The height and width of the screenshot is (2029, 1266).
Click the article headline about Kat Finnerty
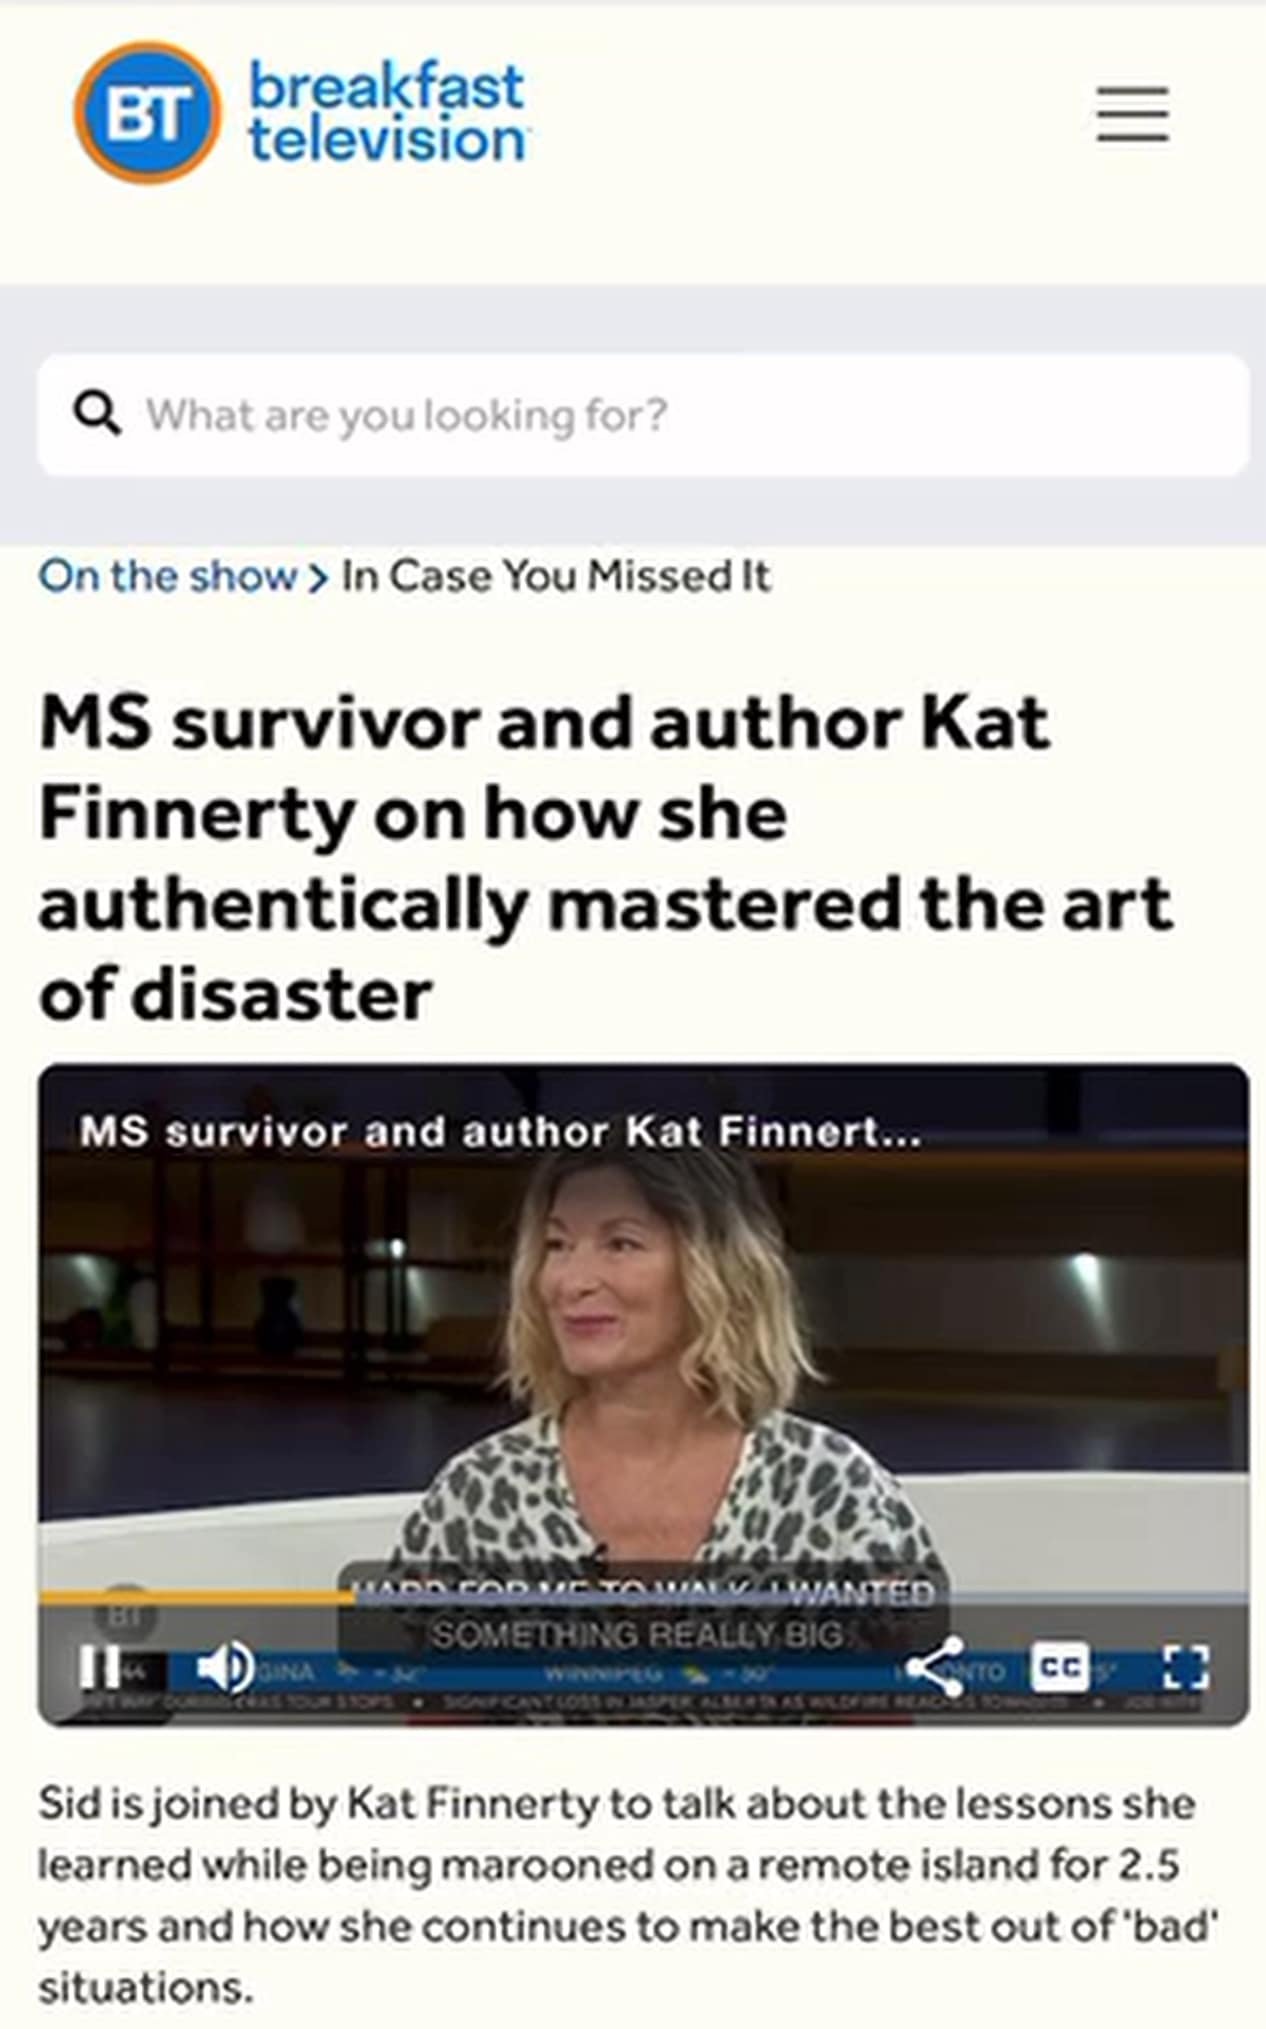605,858
